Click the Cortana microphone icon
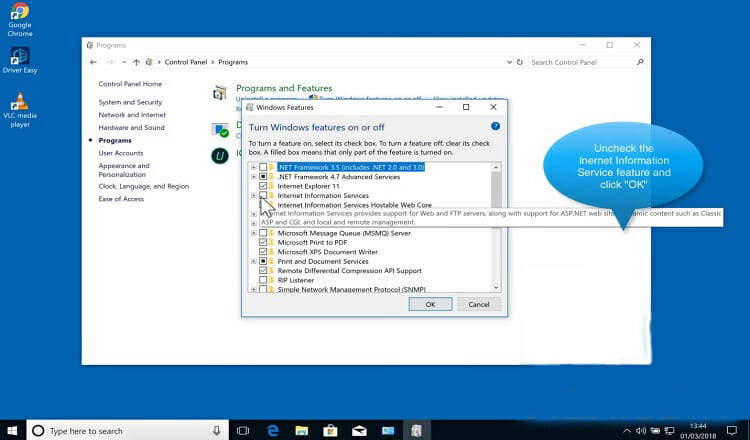 217,430
